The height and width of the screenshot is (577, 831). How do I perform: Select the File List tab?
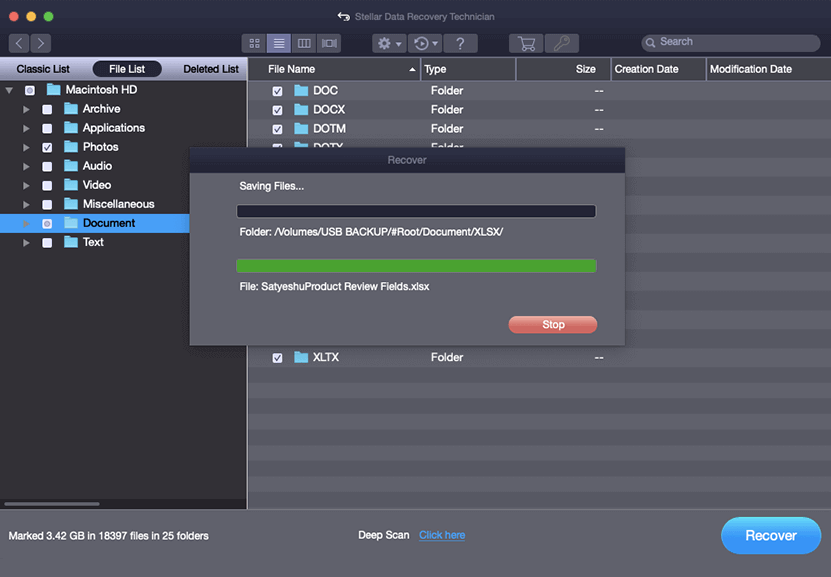(127, 69)
